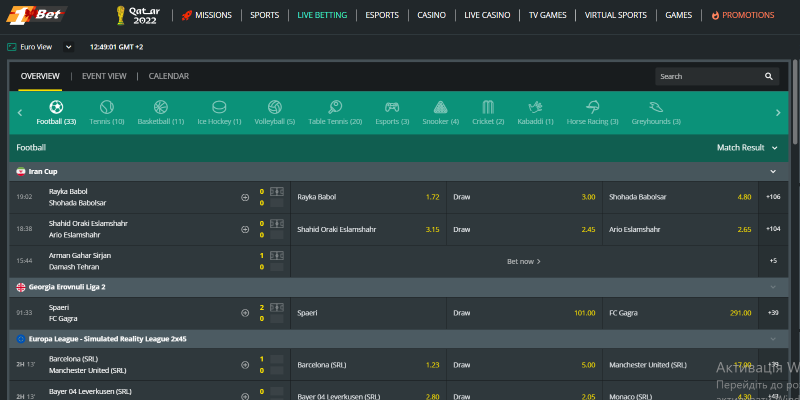Select the Snooker sport icon
The width and height of the screenshot is (800, 400).
click(441, 107)
